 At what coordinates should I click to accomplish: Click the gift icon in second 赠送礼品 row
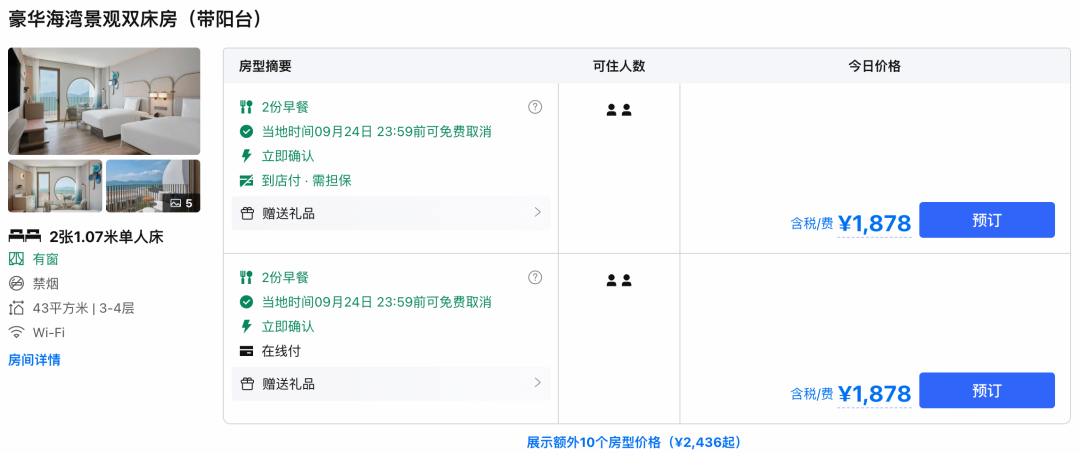click(x=247, y=384)
